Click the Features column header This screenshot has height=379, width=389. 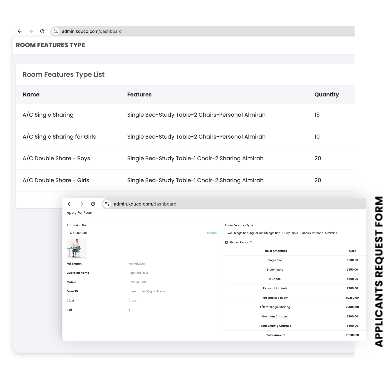point(139,94)
